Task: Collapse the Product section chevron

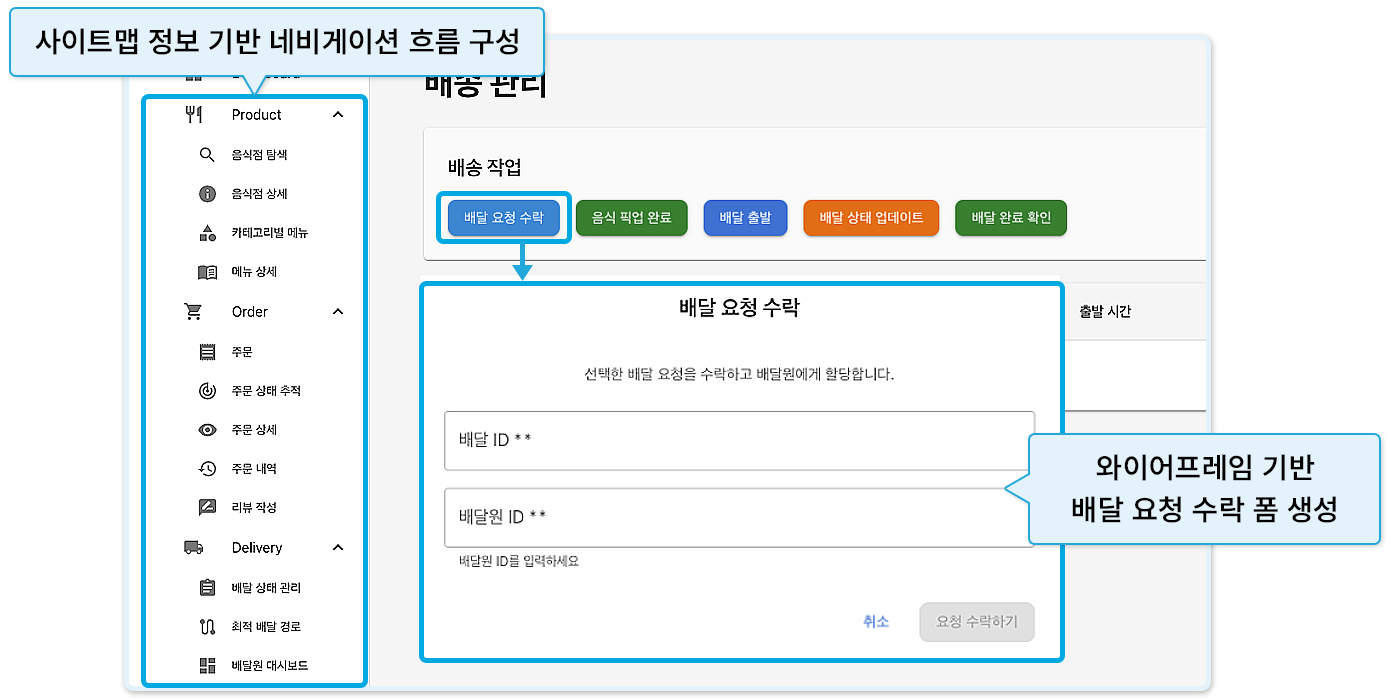Action: [x=338, y=115]
